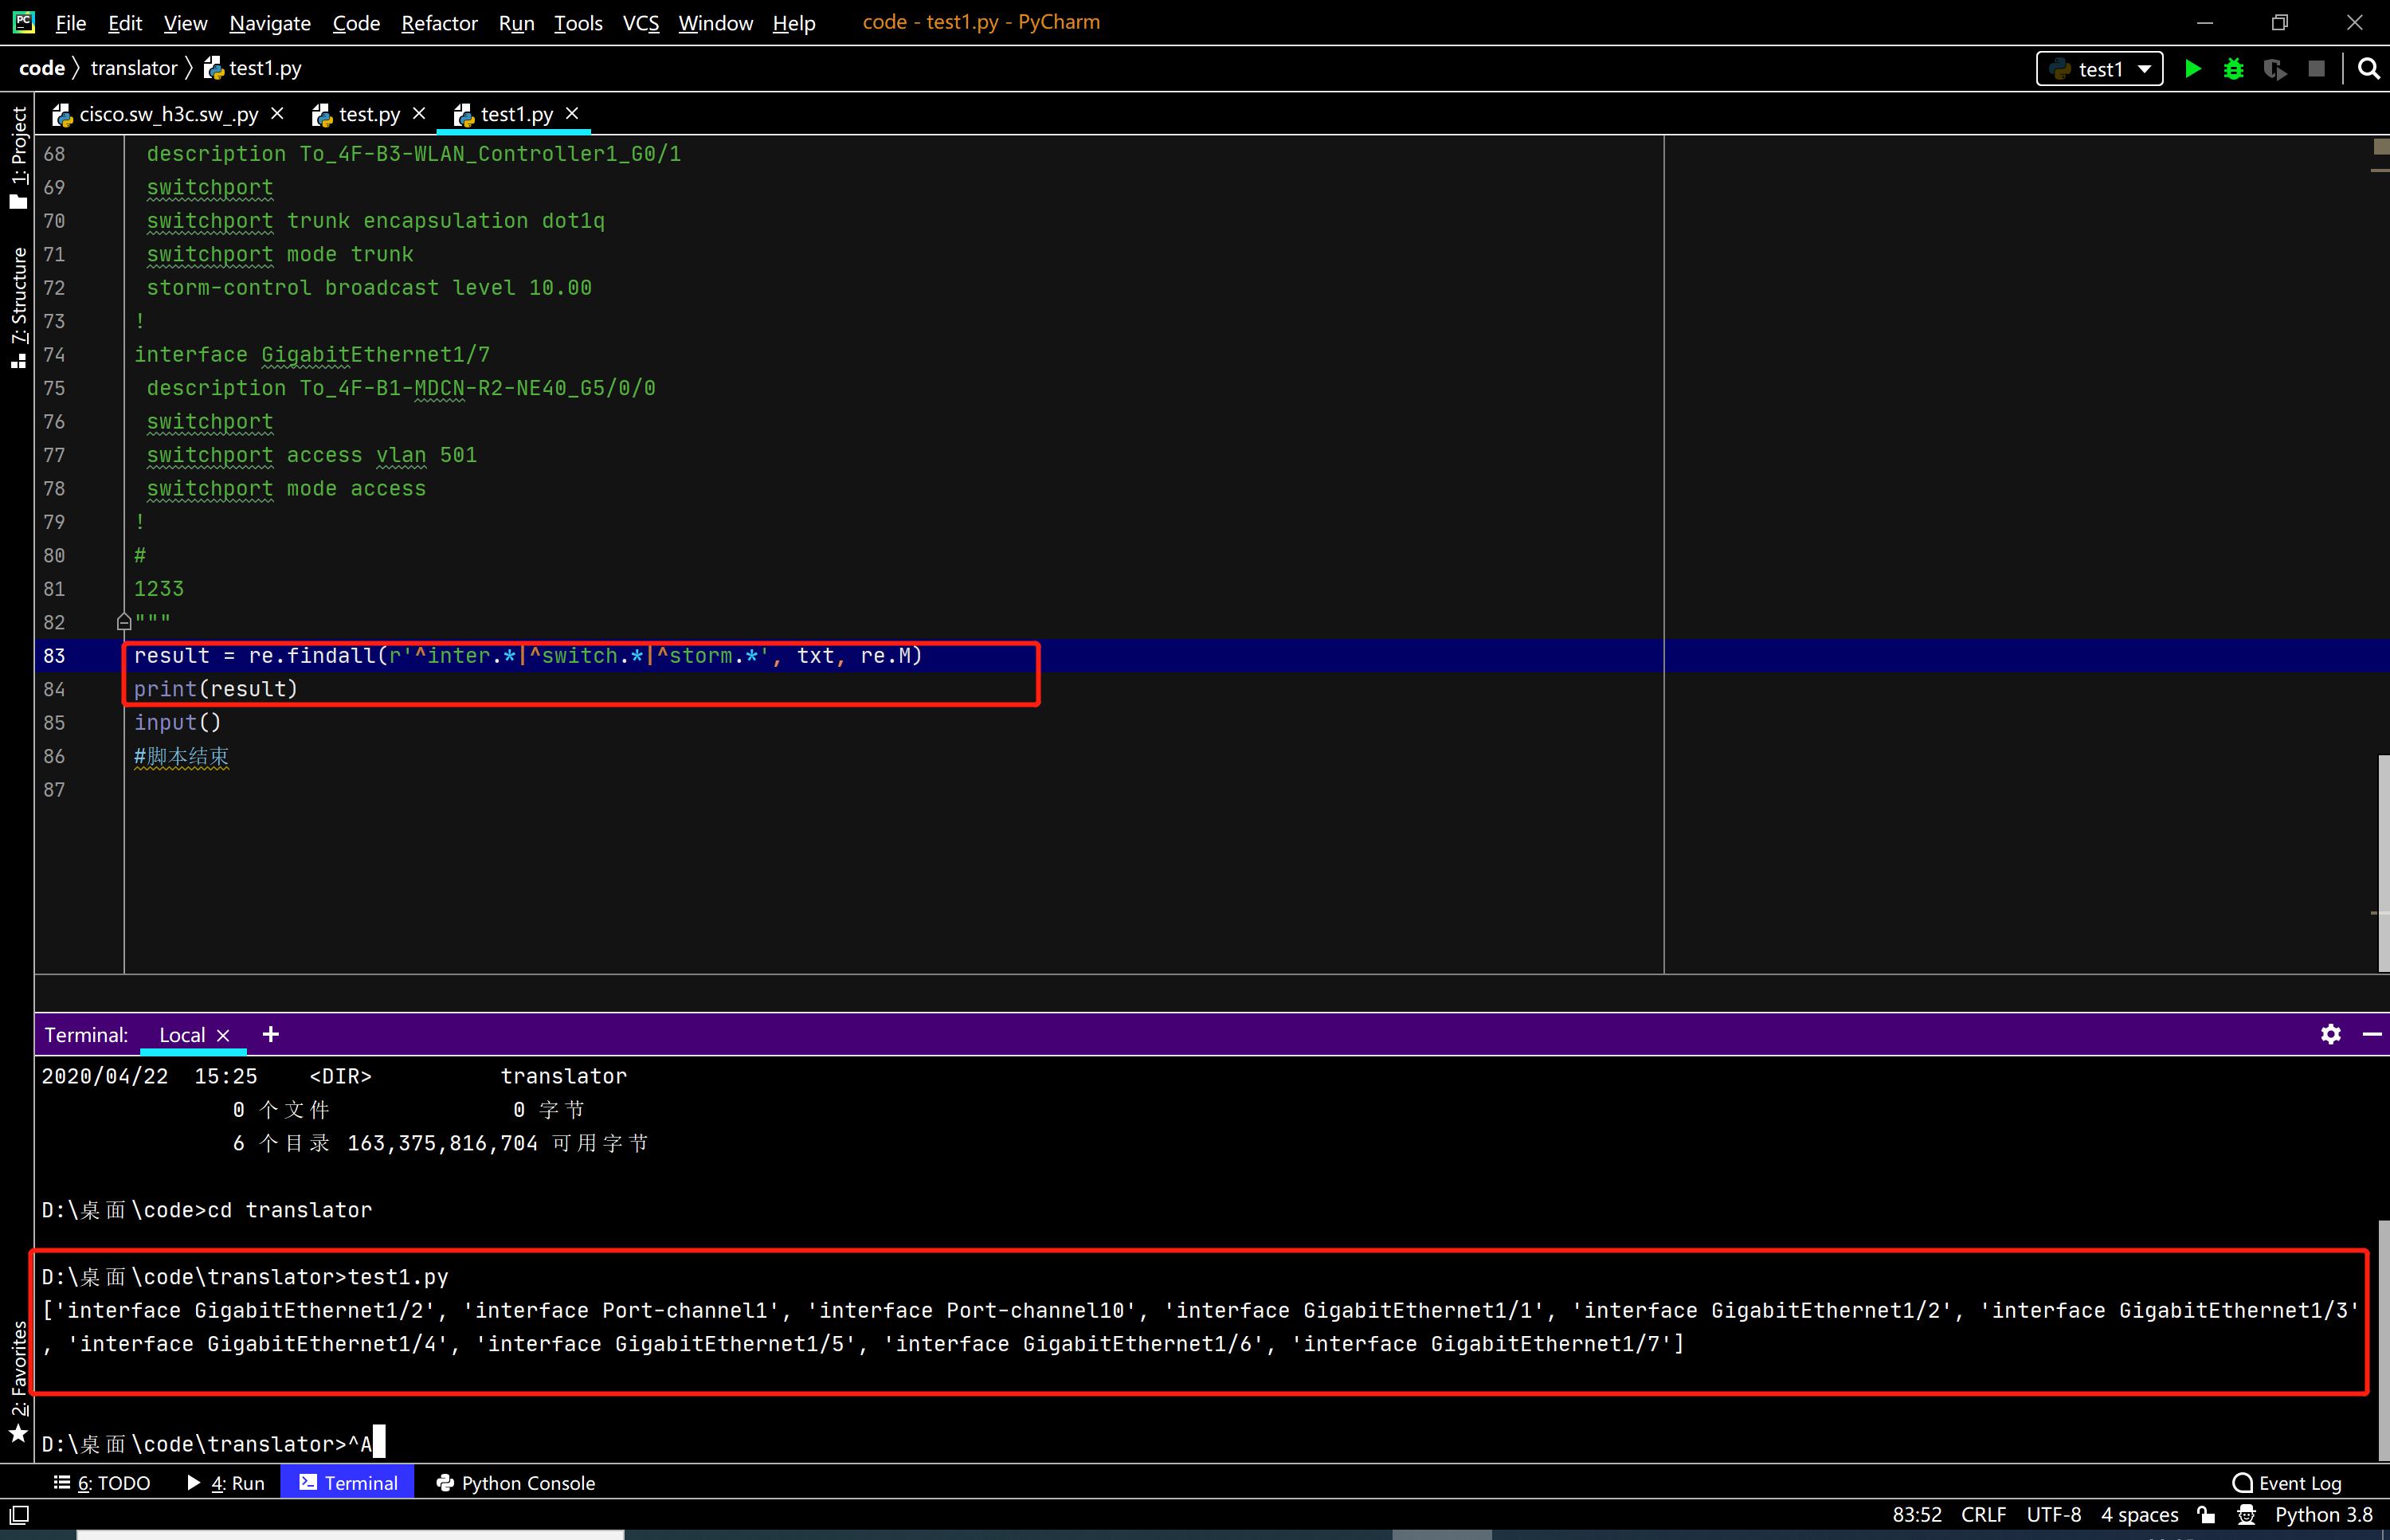The width and height of the screenshot is (2390, 1540).
Task: Click line 85 input() in editor
Action: 177,722
